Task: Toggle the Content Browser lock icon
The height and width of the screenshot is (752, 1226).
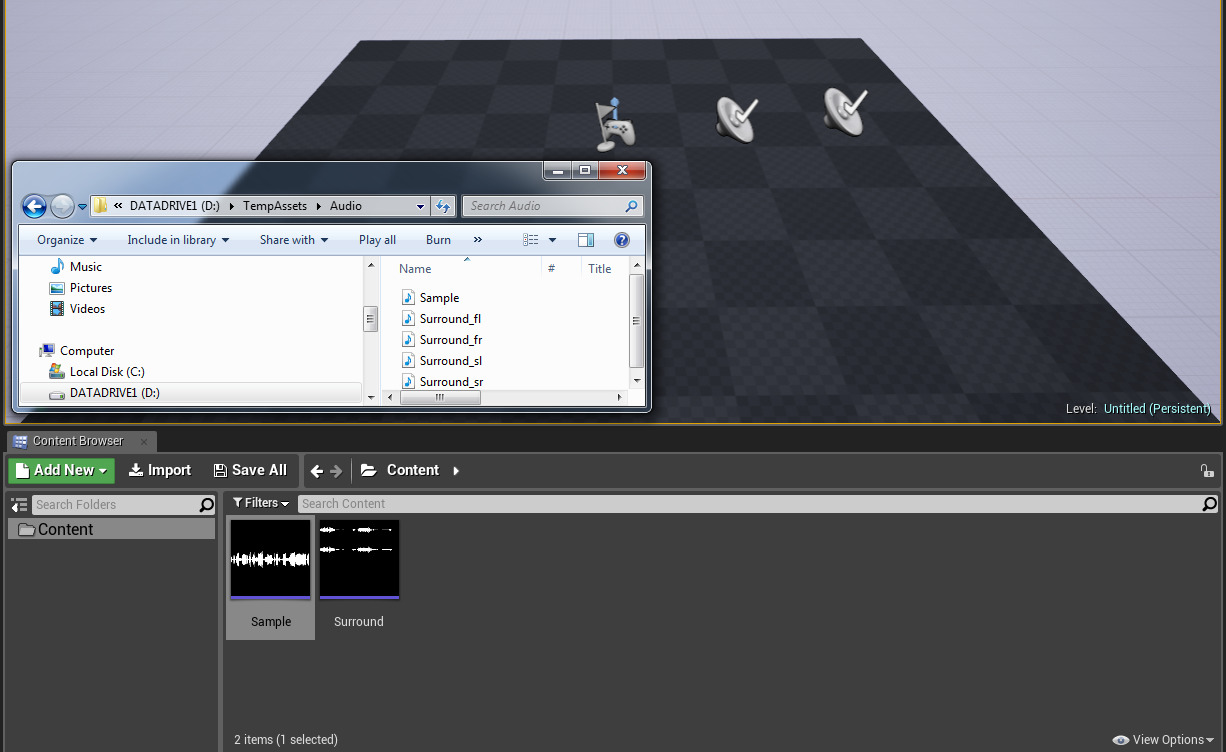Action: coord(1207,470)
